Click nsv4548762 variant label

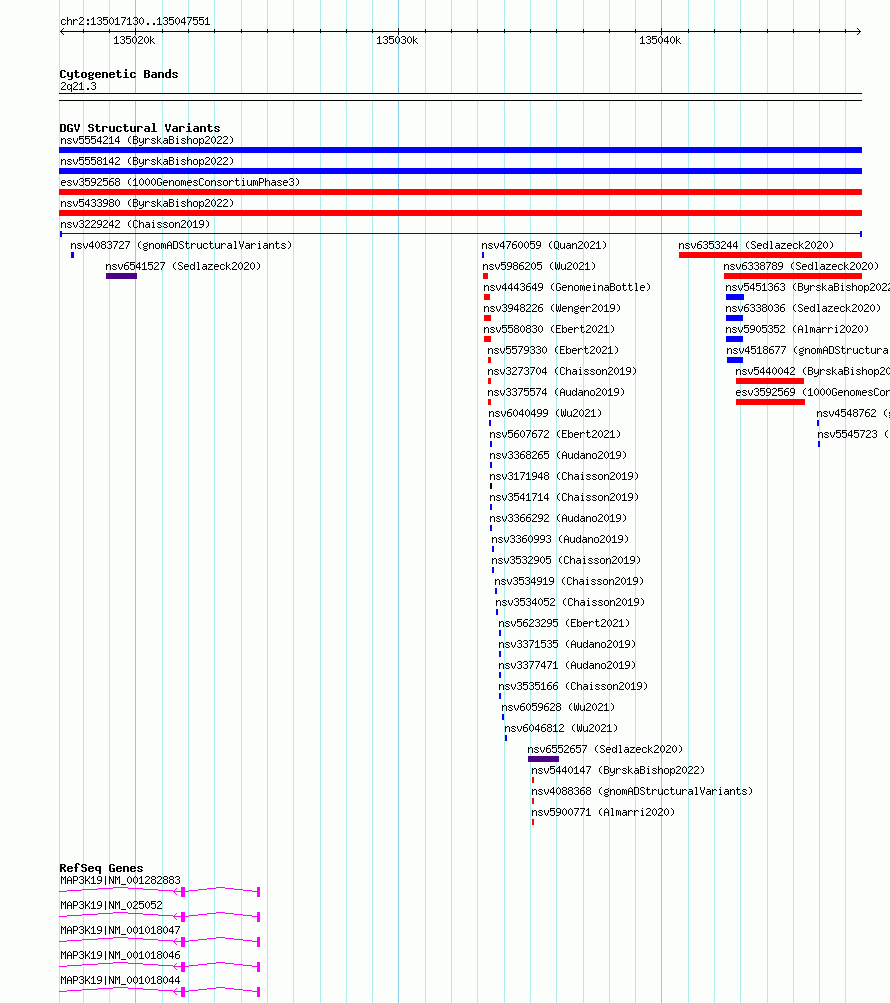(853, 413)
